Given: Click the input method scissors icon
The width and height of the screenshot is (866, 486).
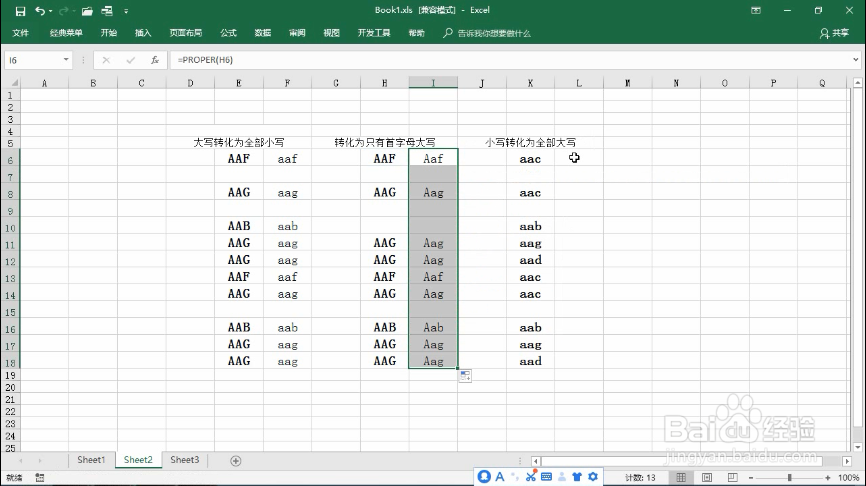Looking at the screenshot, I should tap(531, 477).
